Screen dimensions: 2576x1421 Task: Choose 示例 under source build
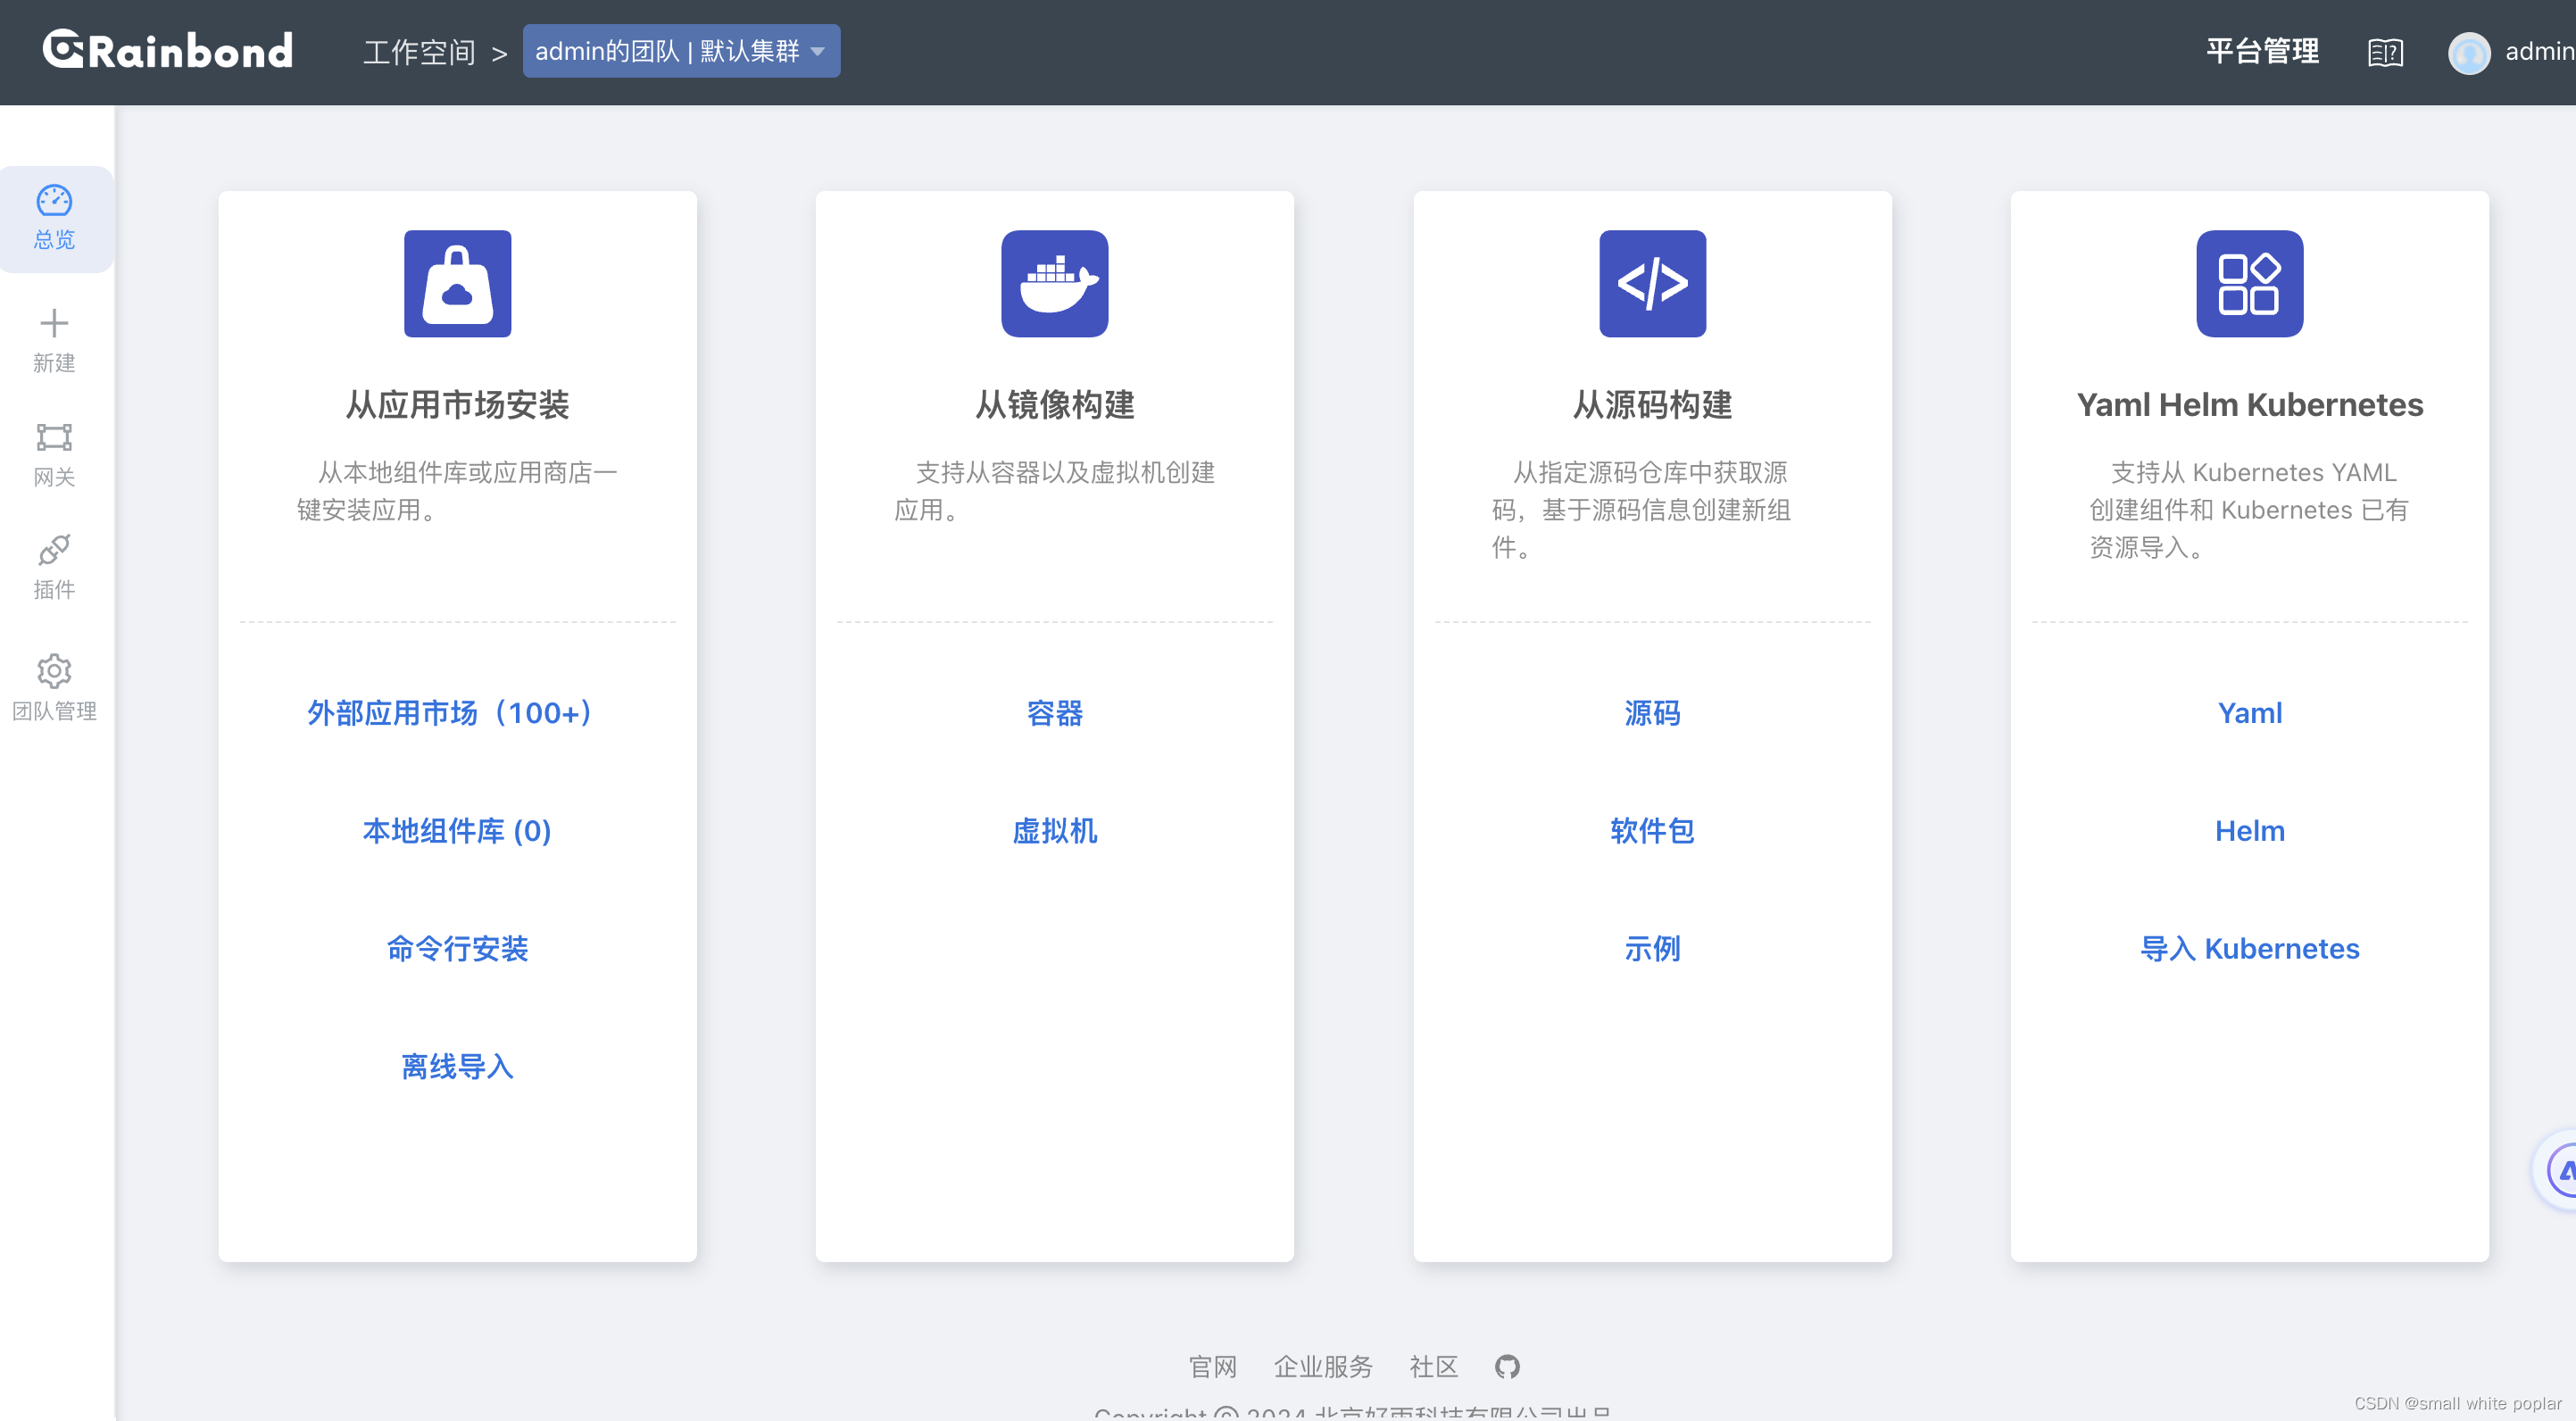click(1652, 949)
